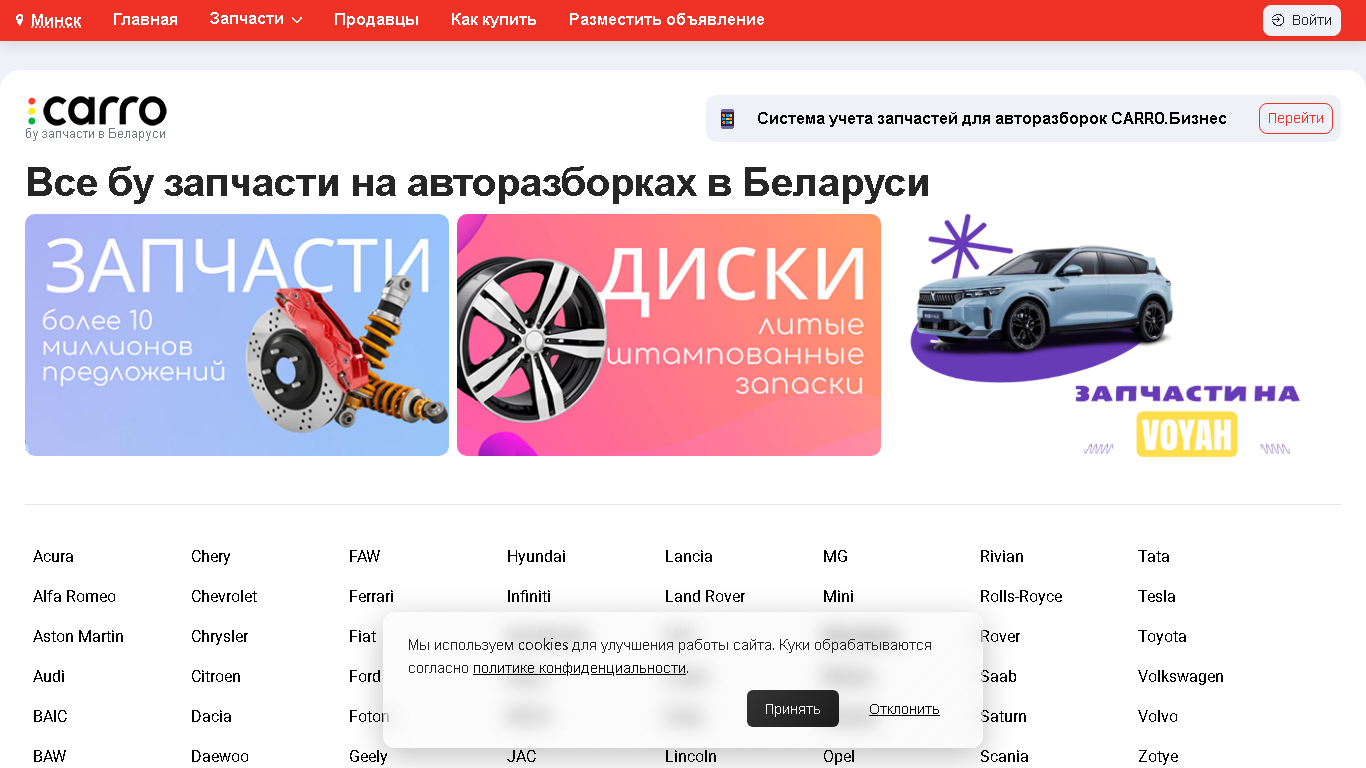Image resolution: width=1366 pixels, height=768 pixels.
Task: Open the Lancia brand link
Action: pyautogui.click(x=689, y=556)
